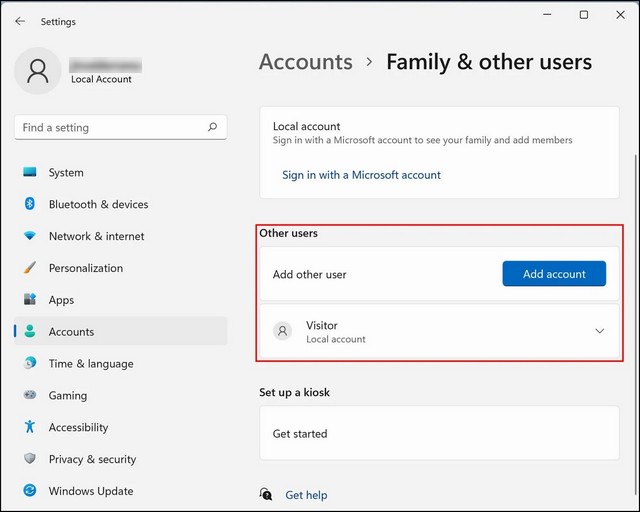Viewport: 640px width, 512px height.
Task: Click the Accessibility figure icon
Action: (30, 427)
